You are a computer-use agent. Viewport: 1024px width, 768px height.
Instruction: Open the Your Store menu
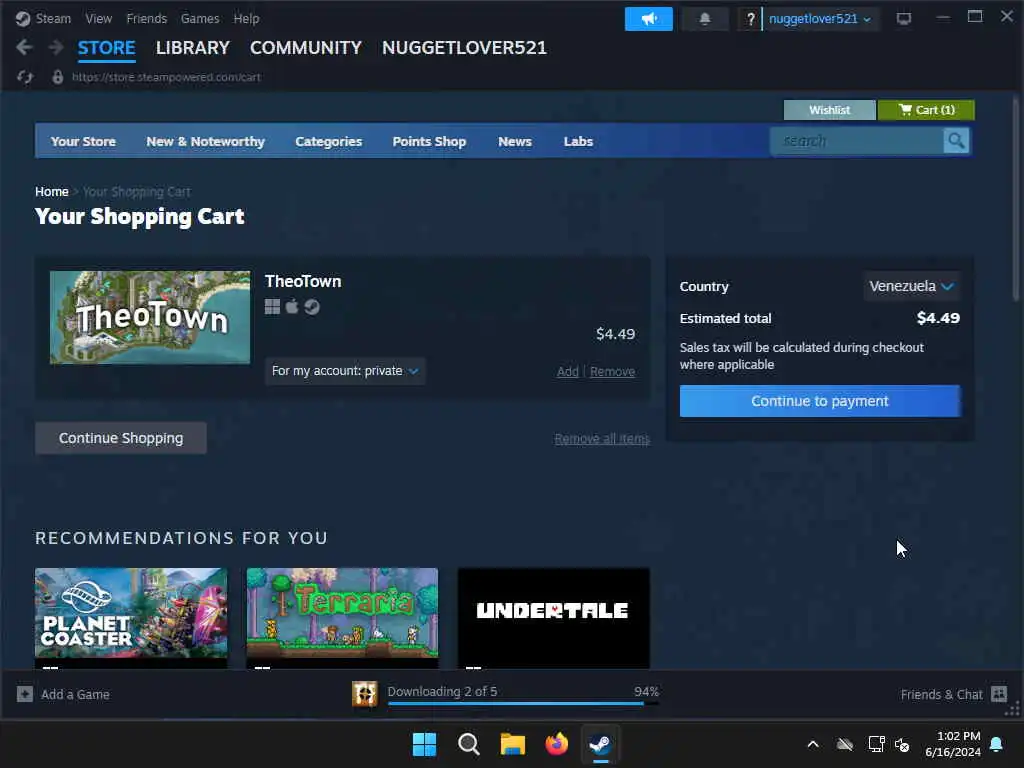pyautogui.click(x=83, y=141)
